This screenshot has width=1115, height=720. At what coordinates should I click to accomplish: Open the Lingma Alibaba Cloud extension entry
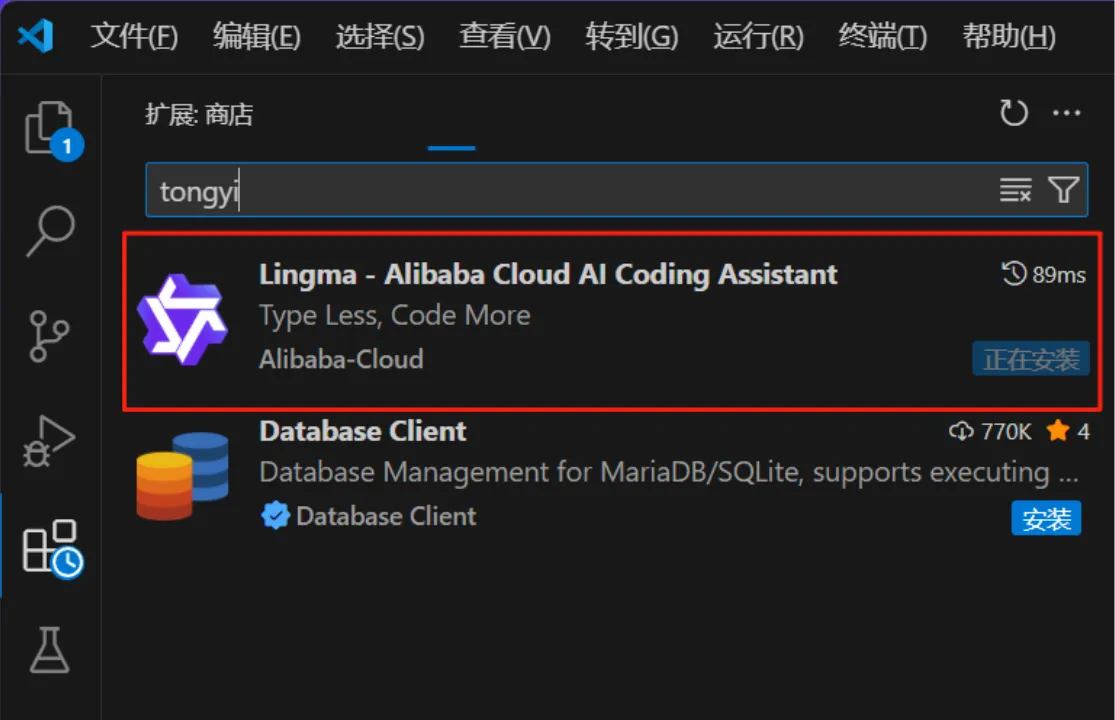click(x=612, y=321)
